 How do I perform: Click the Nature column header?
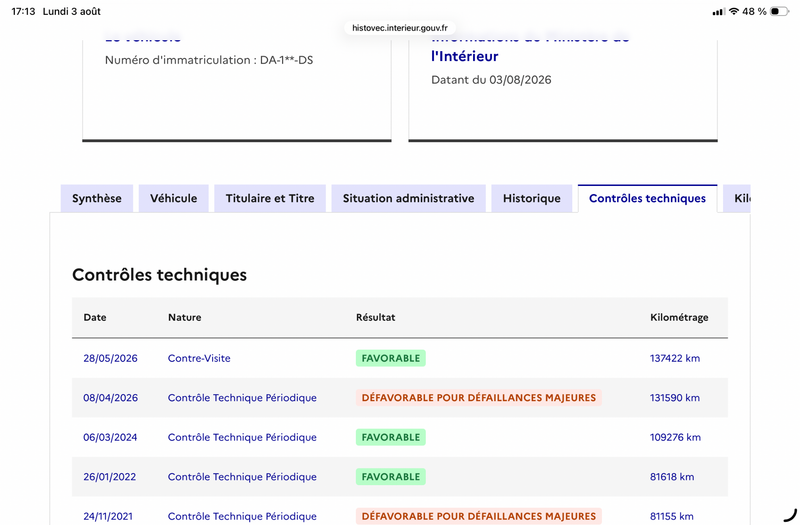point(185,317)
